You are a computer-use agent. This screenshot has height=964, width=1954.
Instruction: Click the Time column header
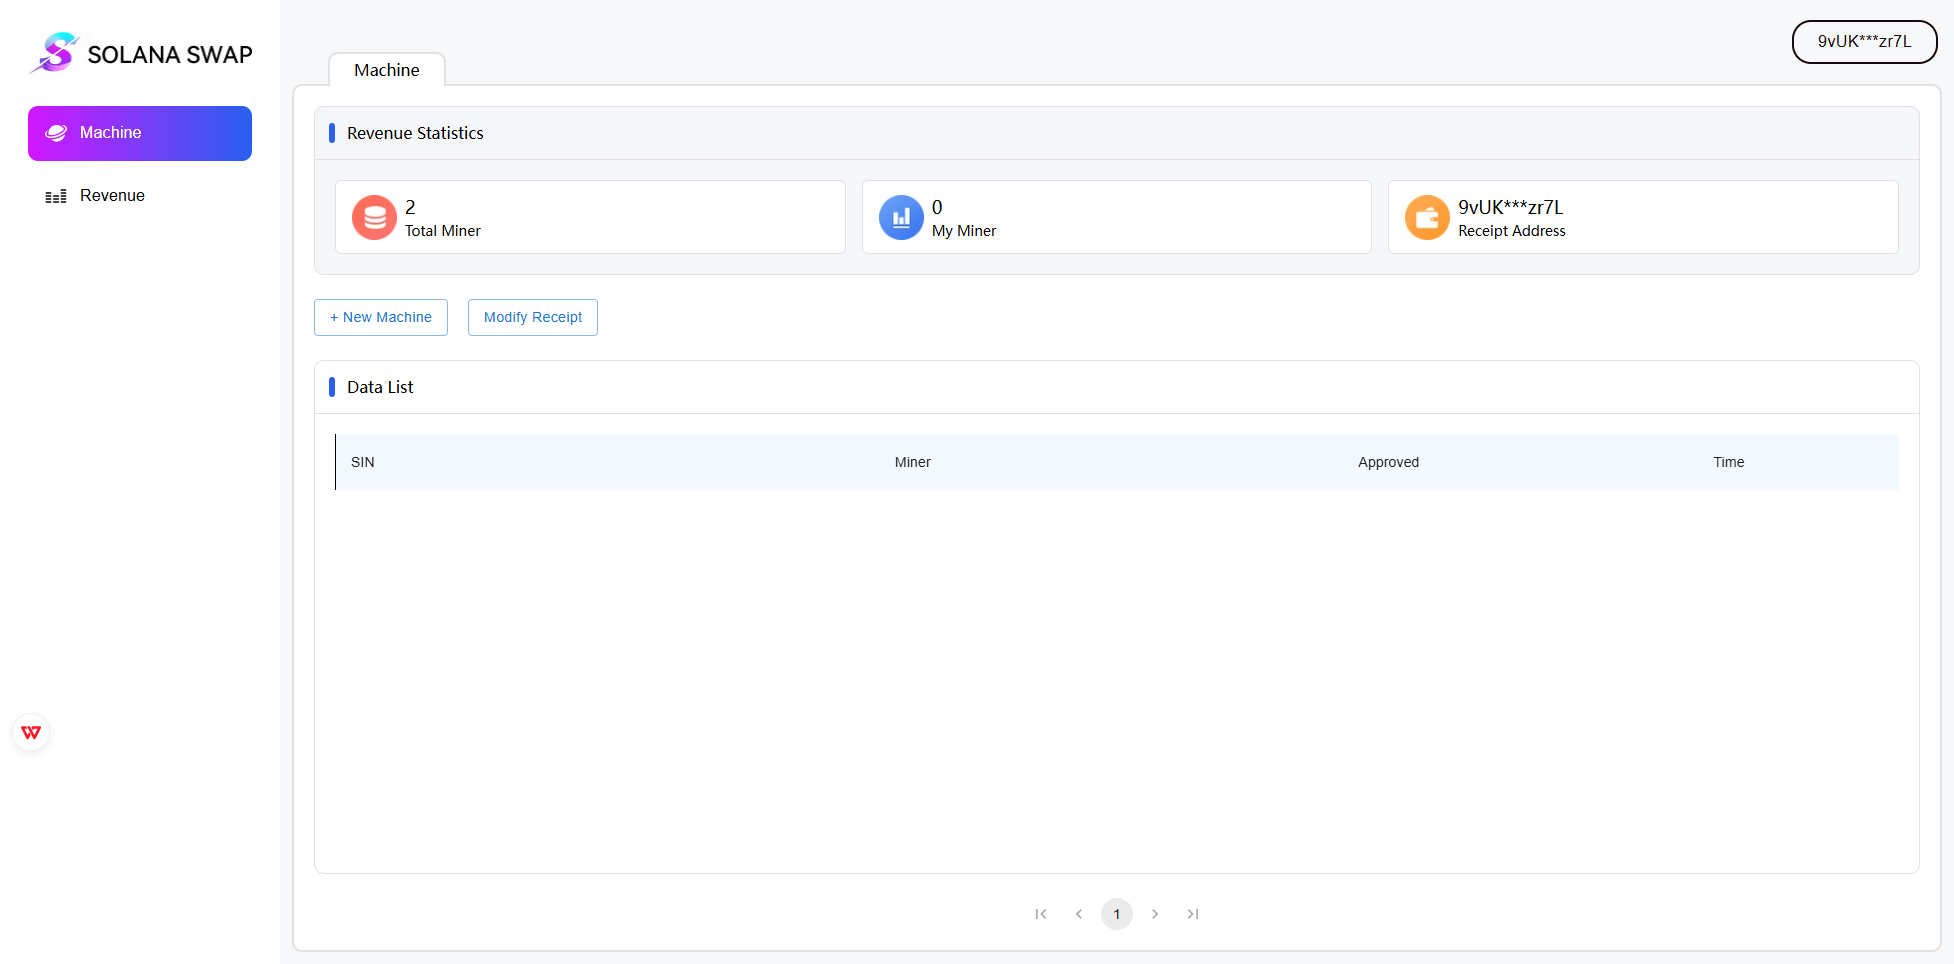pos(1728,462)
